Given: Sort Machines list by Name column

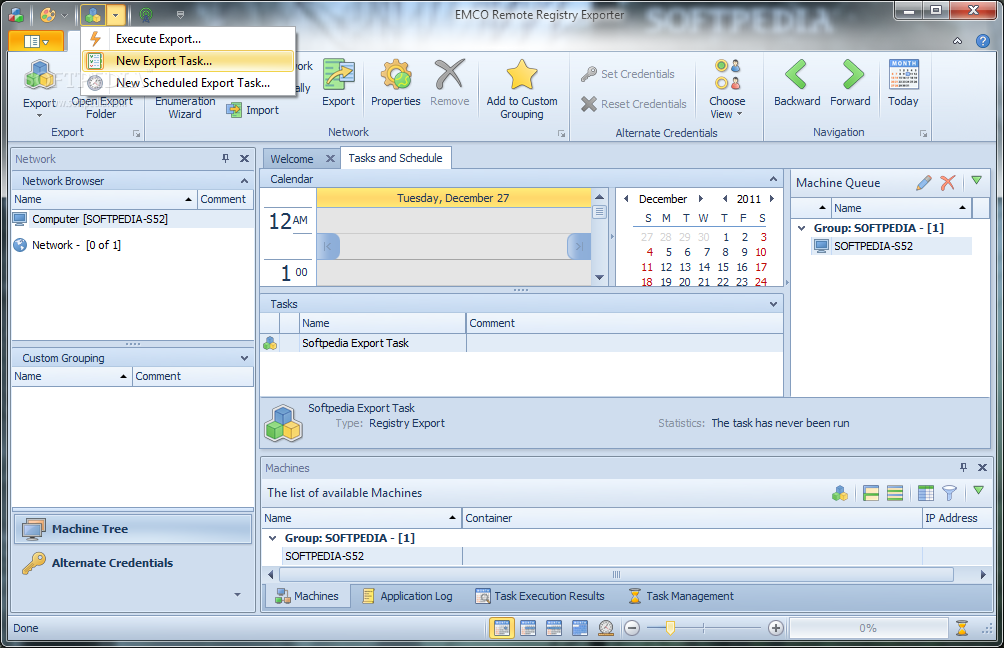Looking at the screenshot, I should pos(361,518).
